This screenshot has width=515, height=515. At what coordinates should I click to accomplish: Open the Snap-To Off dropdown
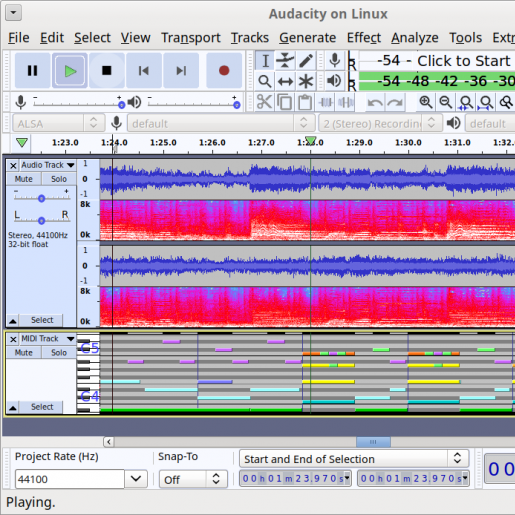pos(193,479)
